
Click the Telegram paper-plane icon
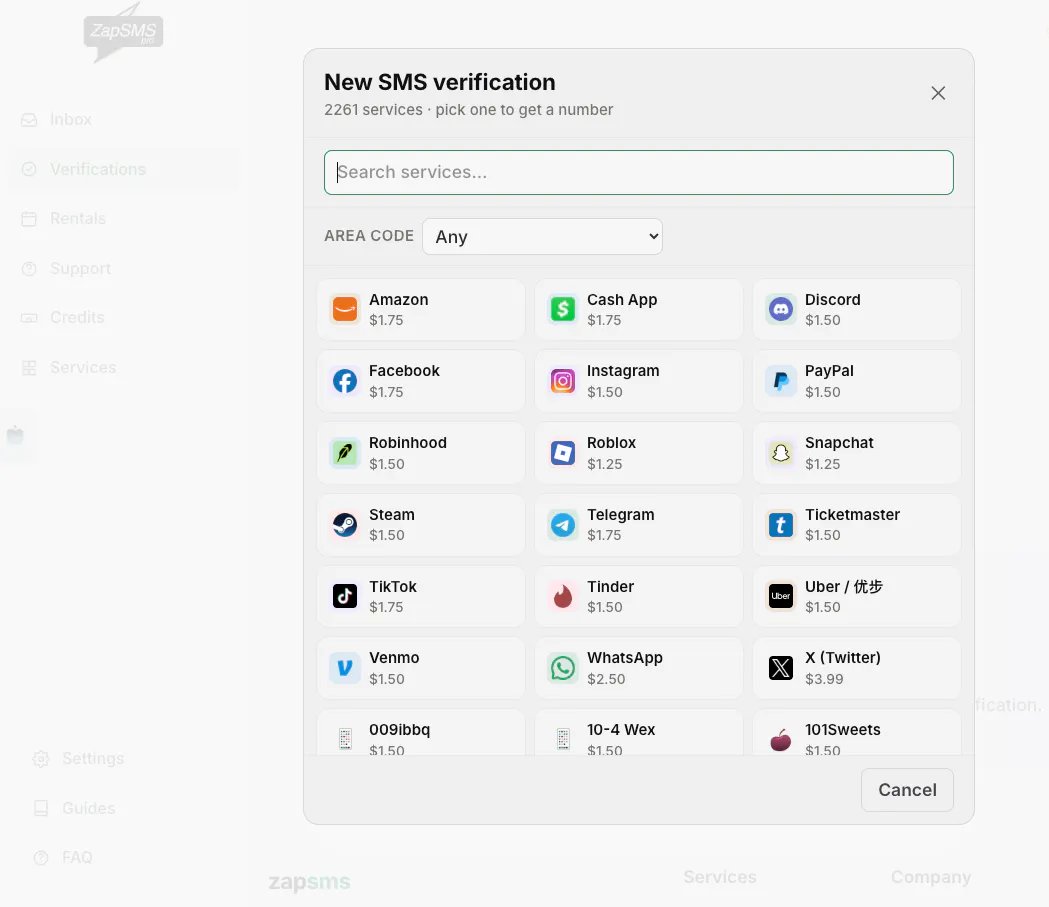click(563, 525)
